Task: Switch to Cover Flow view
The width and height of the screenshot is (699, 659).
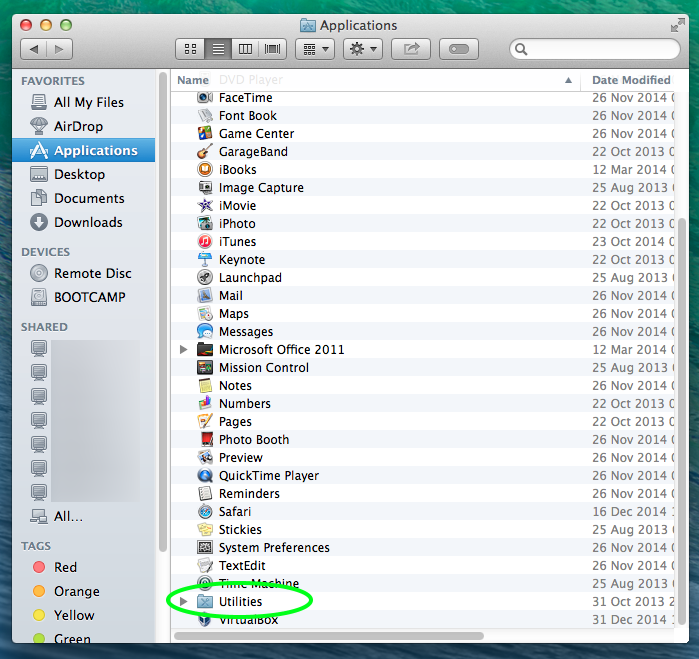Action: (x=272, y=48)
